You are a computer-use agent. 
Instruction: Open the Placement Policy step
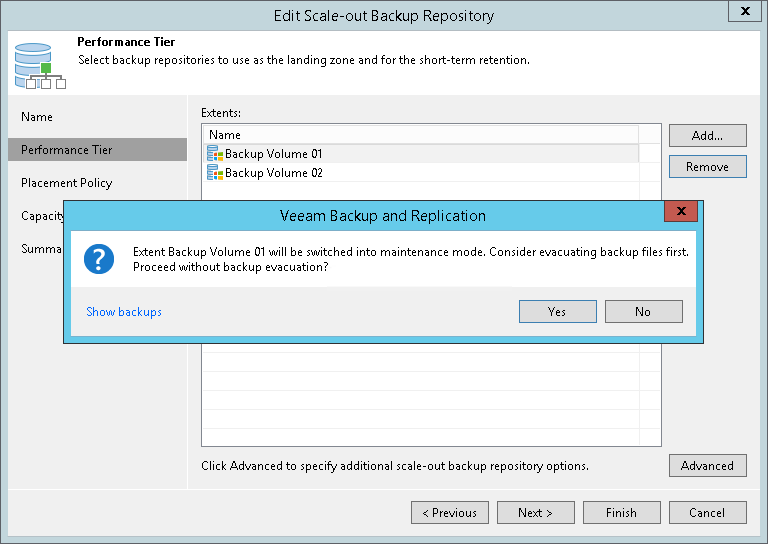click(x=67, y=183)
